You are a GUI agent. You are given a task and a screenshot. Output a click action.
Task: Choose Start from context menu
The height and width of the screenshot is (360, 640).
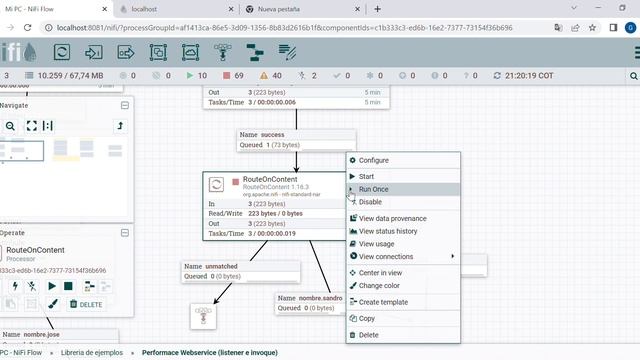pos(403,176)
